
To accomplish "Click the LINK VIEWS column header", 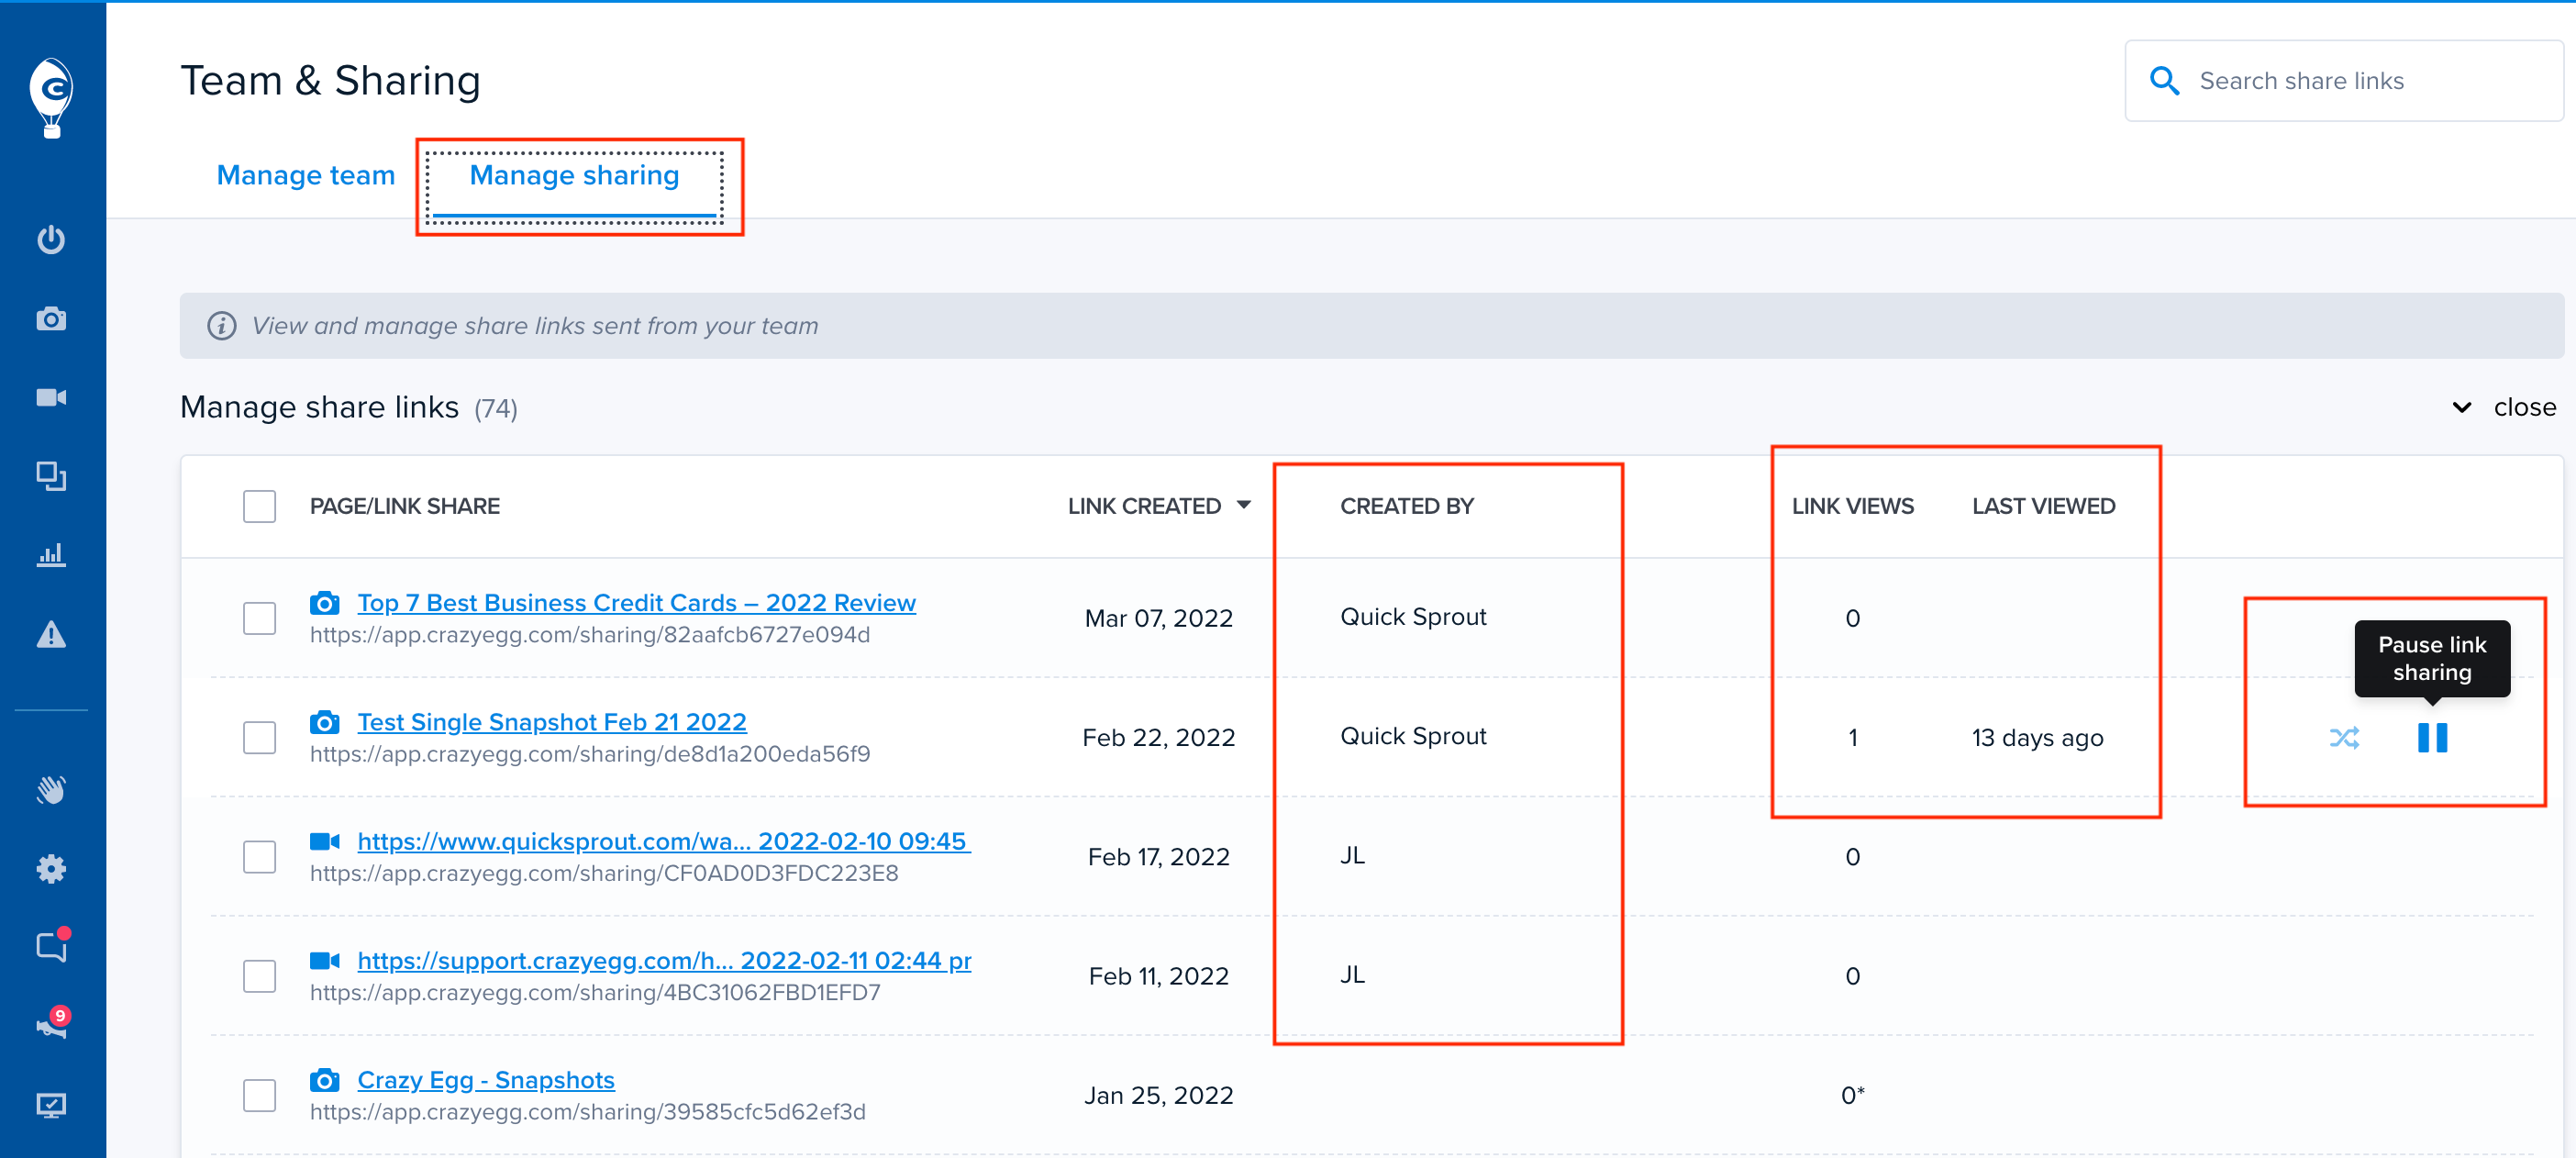I will click(x=1853, y=506).
